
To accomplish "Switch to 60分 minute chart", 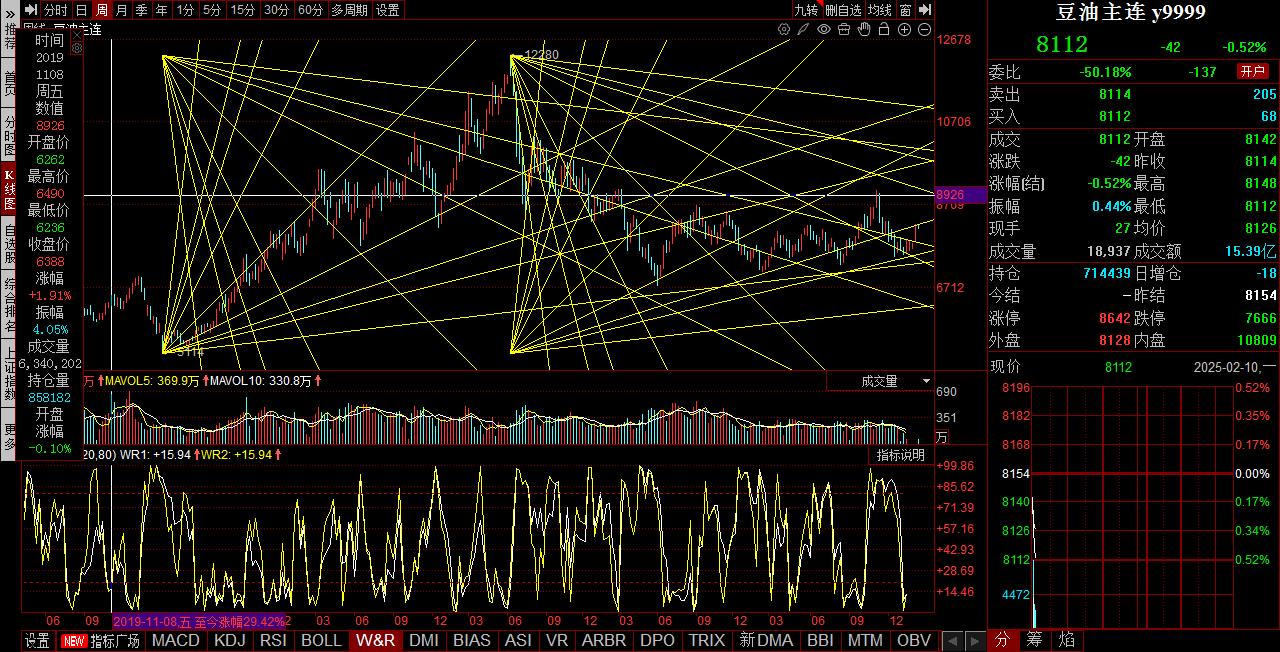I will coord(311,10).
